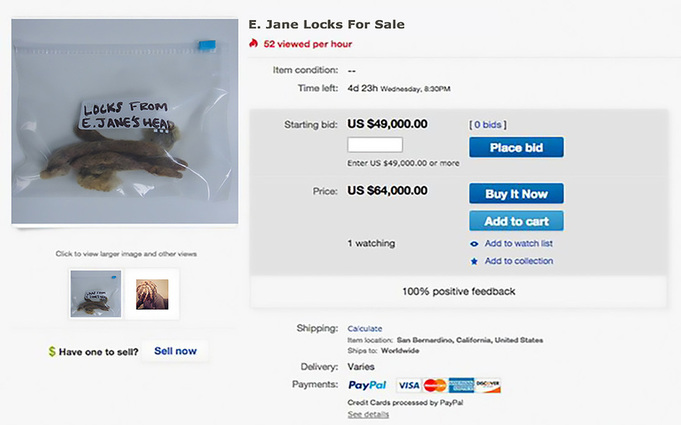Click the PayPal logo in Payments
This screenshot has height=425, width=681.
(367, 385)
